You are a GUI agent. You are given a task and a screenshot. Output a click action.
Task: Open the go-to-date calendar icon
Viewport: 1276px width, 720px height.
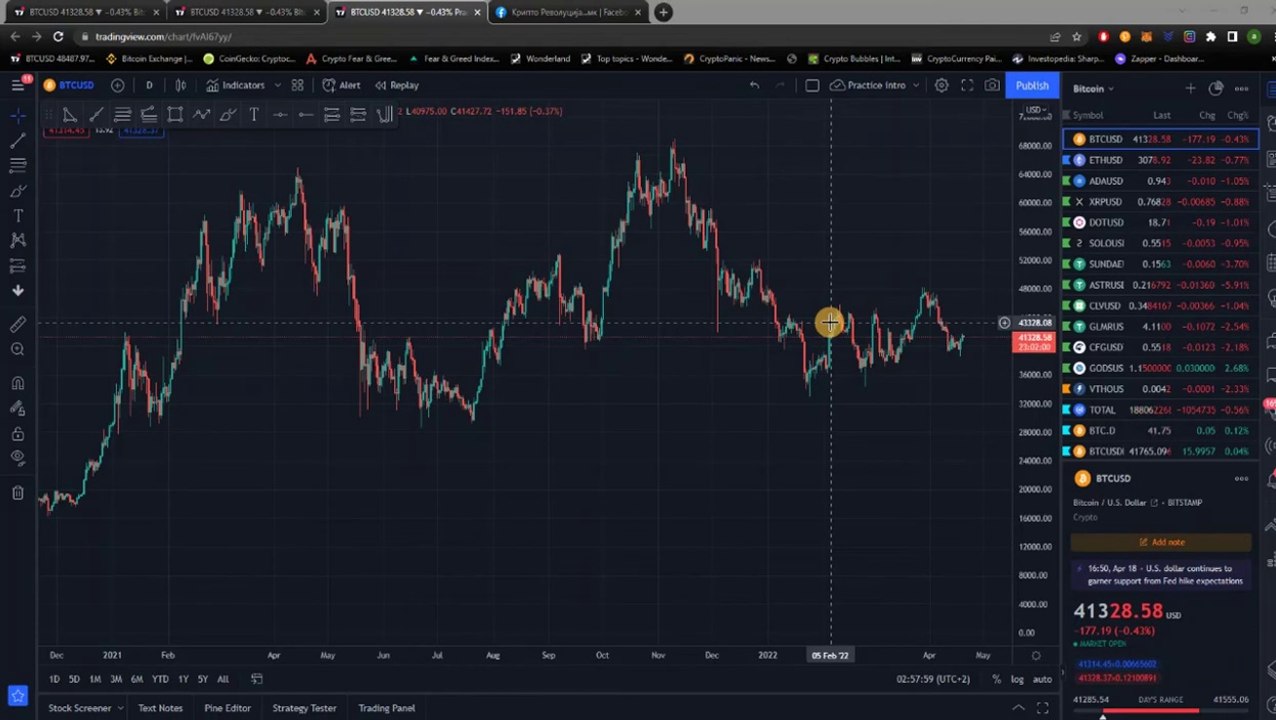[257, 679]
